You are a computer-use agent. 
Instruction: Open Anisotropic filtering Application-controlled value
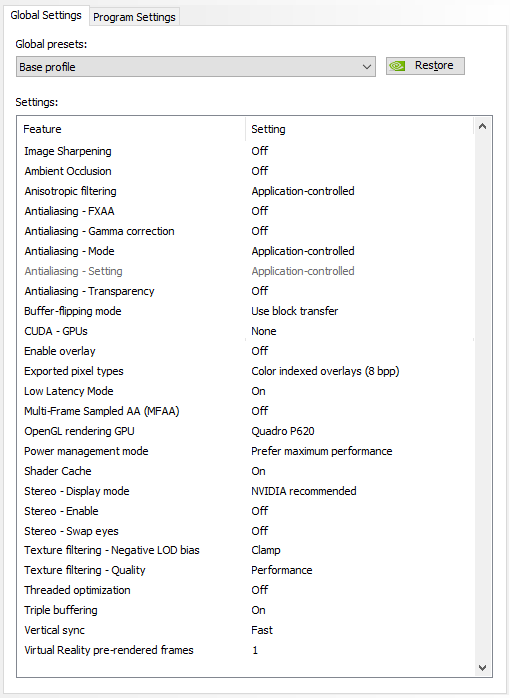click(303, 191)
